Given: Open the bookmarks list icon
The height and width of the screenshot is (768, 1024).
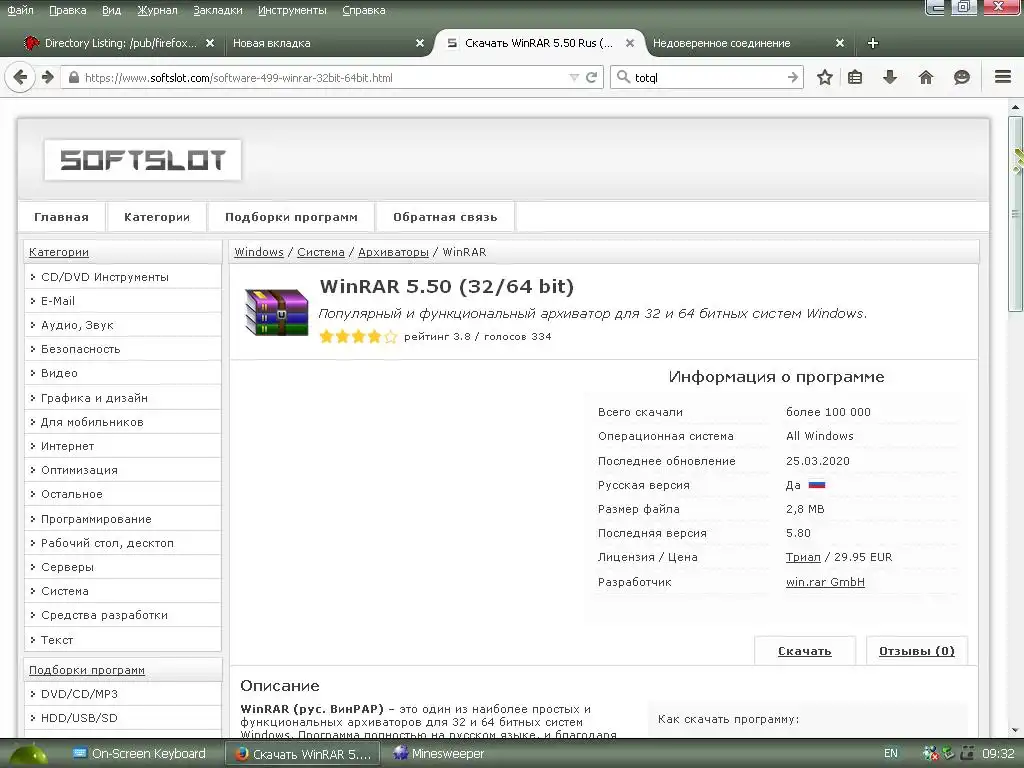Looking at the screenshot, I should (855, 77).
